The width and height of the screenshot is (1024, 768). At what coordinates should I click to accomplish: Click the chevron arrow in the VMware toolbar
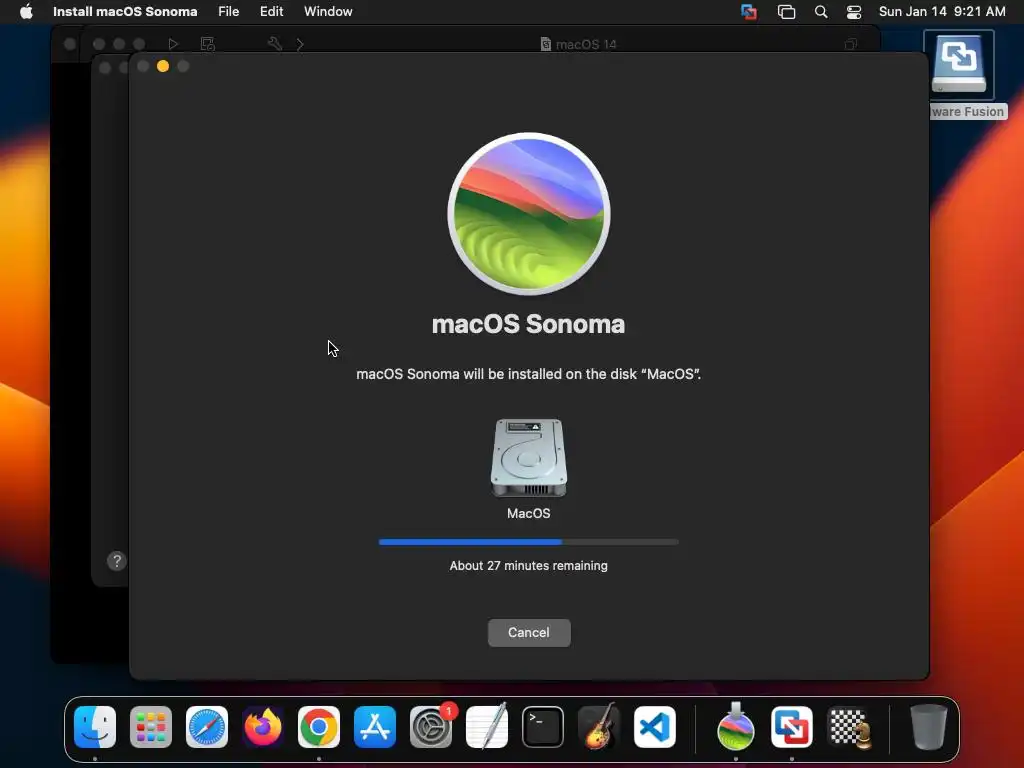300,44
